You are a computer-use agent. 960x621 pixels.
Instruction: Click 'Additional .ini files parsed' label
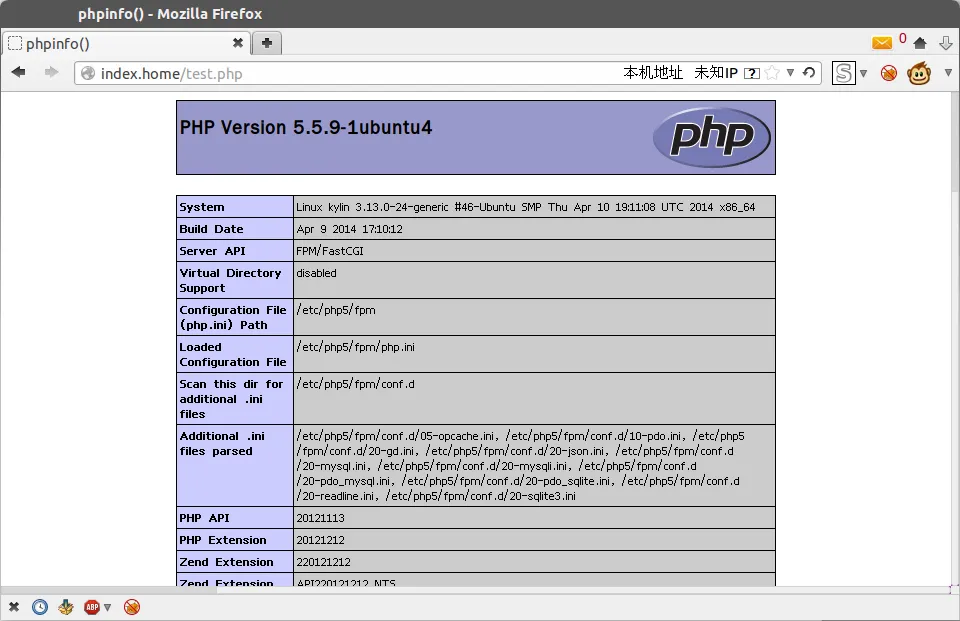click(222, 443)
